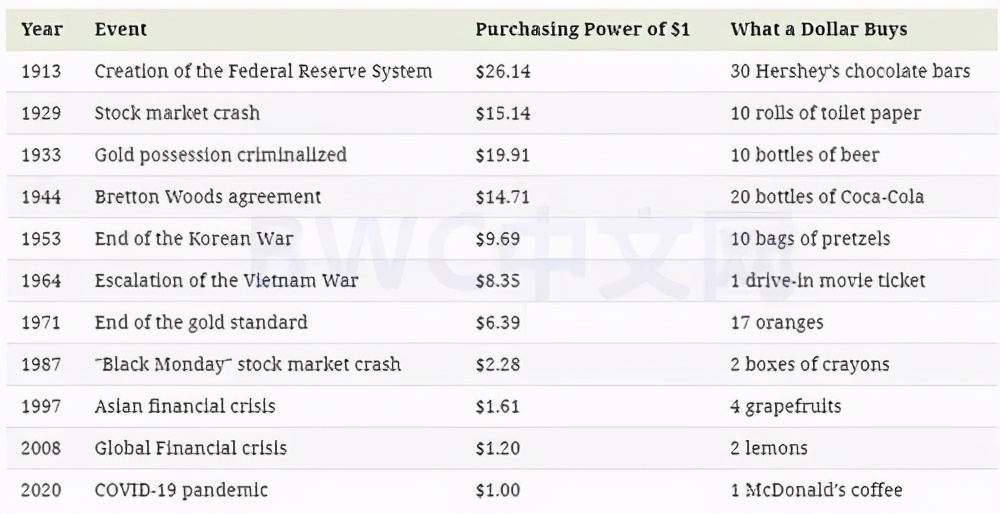The height and width of the screenshot is (514, 1000).
Task: Click the Year column header
Action: 41,29
